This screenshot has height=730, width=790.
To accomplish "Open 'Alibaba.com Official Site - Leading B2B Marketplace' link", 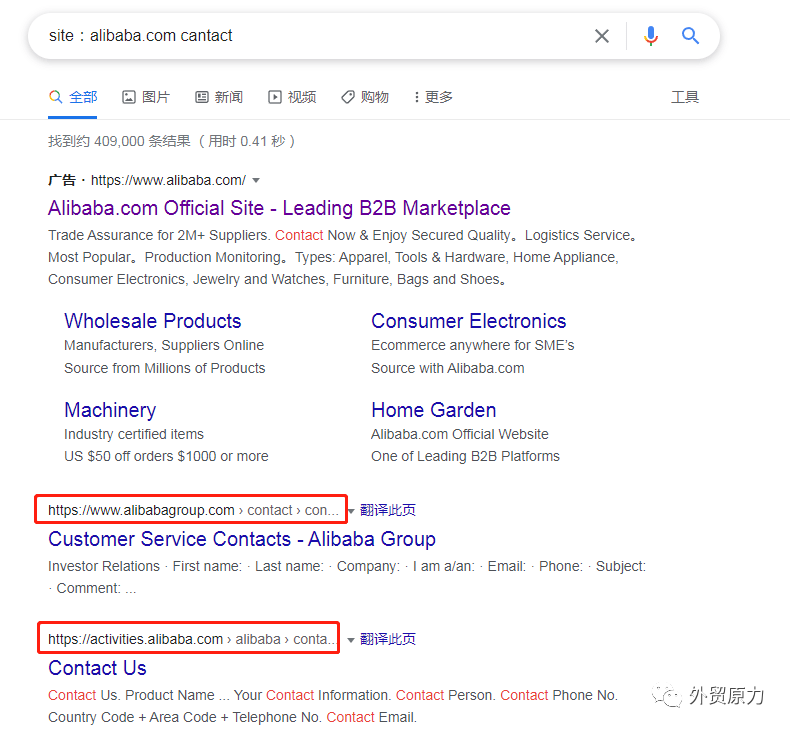I will click(279, 208).
